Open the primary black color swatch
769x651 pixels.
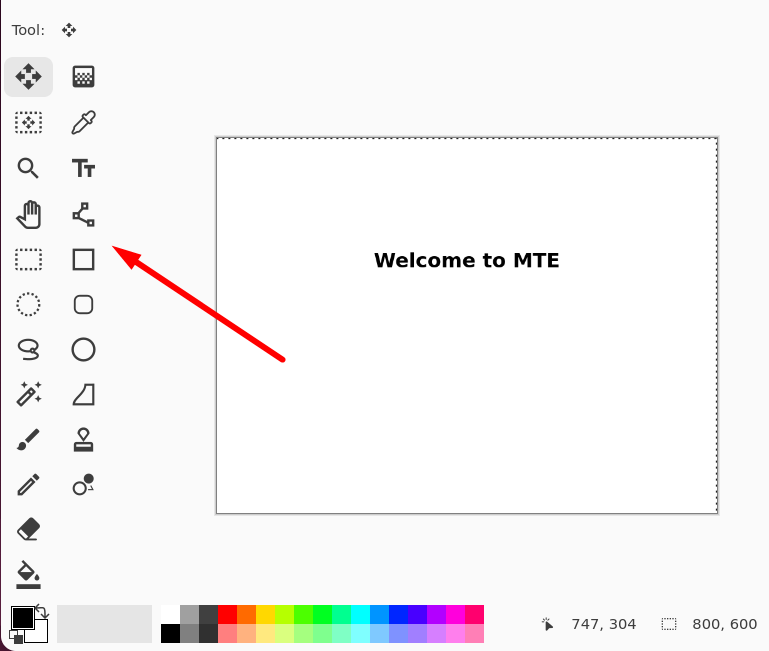(23, 618)
